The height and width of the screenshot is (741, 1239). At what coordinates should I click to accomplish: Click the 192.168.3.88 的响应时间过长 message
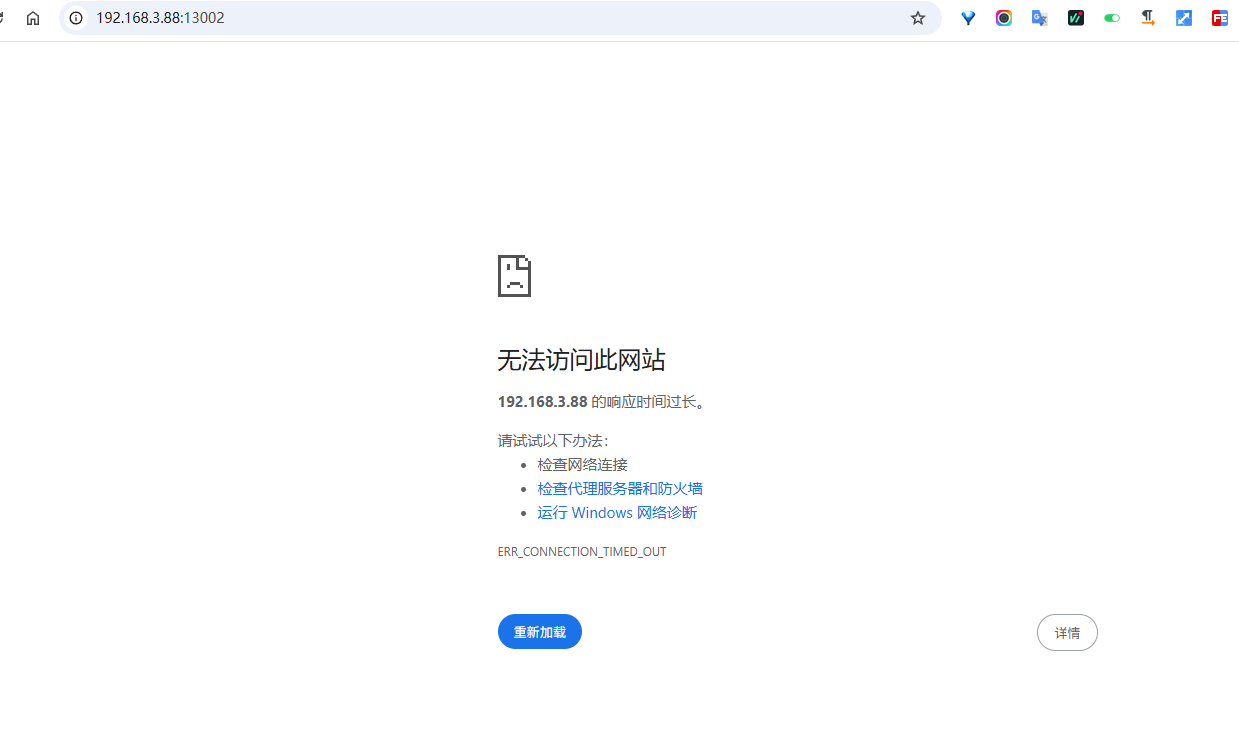(x=602, y=402)
